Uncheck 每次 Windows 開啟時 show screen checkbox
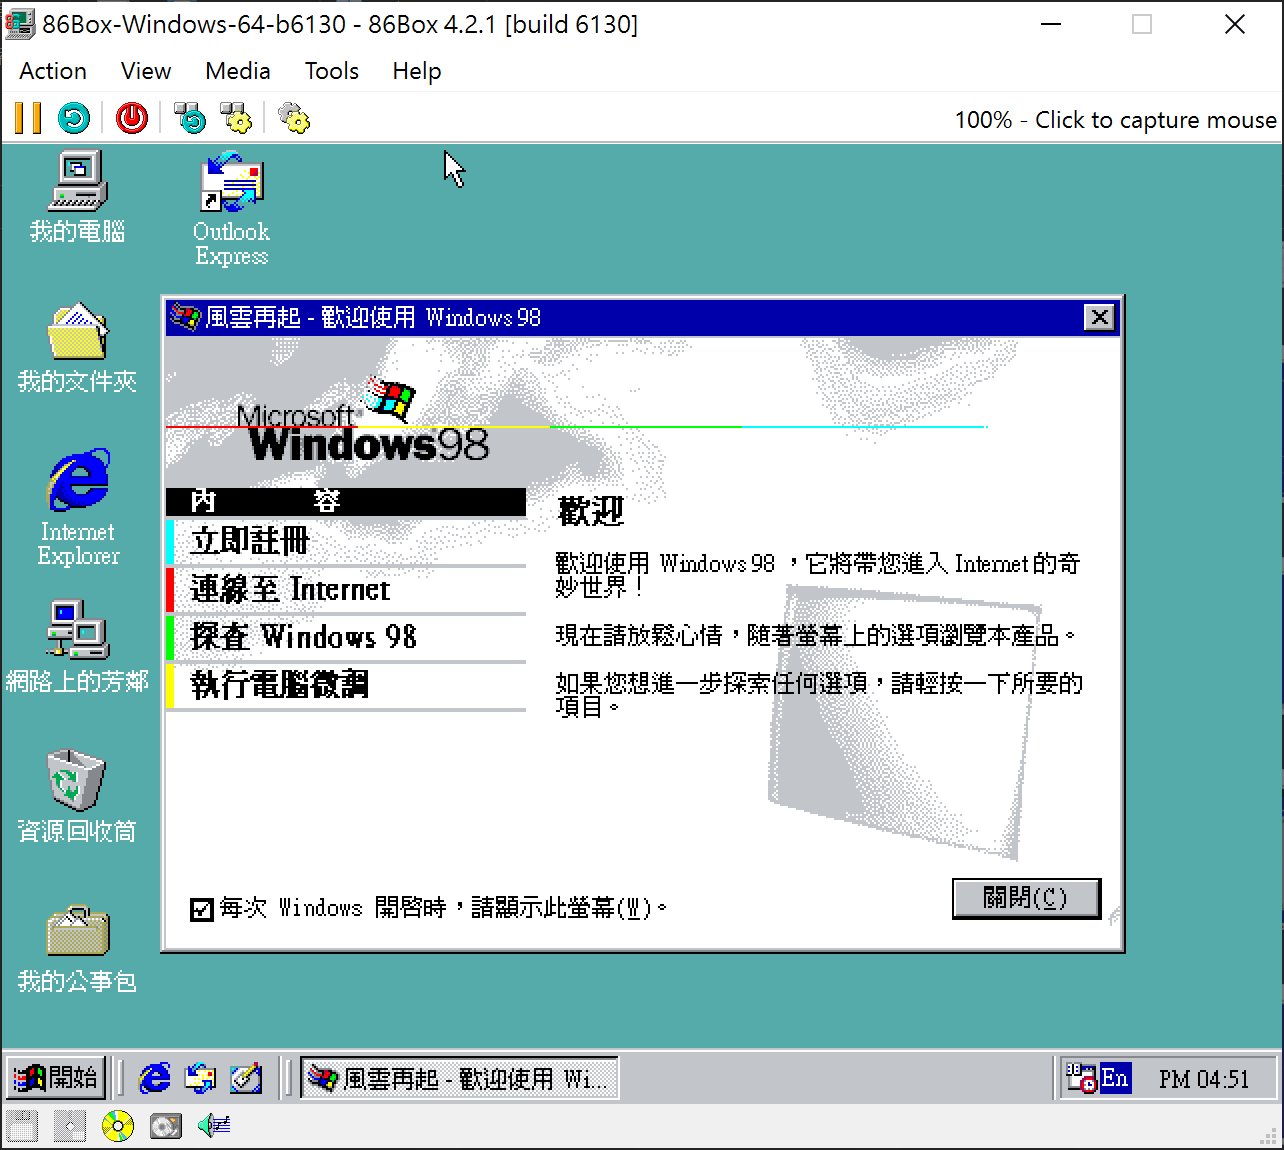This screenshot has width=1284, height=1150. point(202,909)
